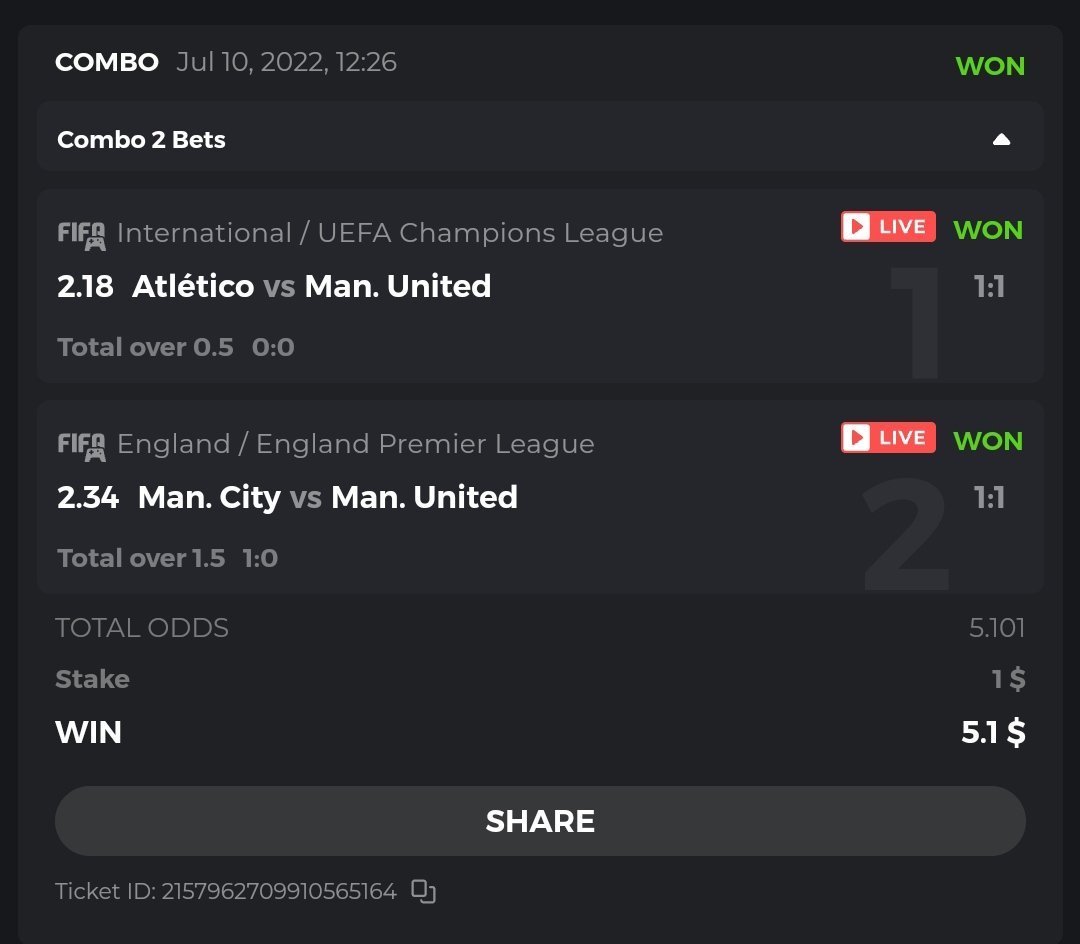Click the Combo 2 Bets header
This screenshot has width=1080, height=944.
[142, 140]
